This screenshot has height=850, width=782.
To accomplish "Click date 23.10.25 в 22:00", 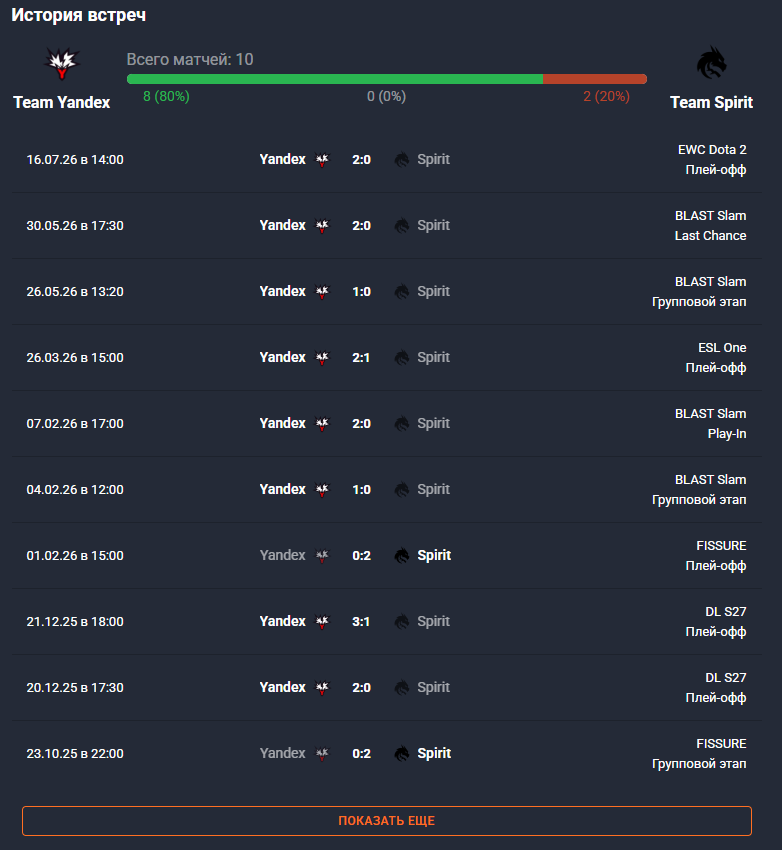I will click(x=75, y=754).
